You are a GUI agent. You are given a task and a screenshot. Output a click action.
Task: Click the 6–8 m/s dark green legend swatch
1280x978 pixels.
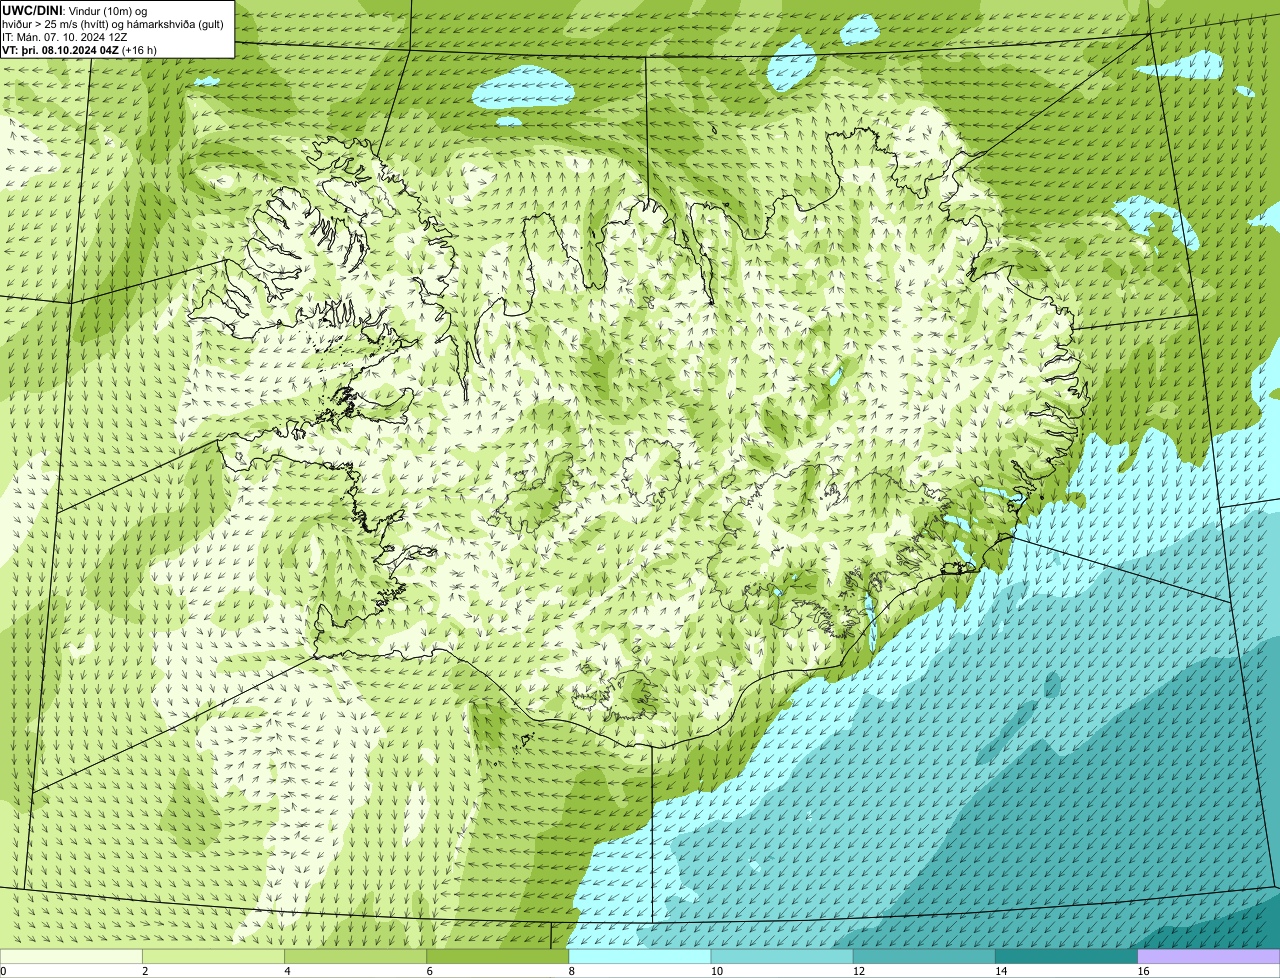pyautogui.click(x=498, y=956)
